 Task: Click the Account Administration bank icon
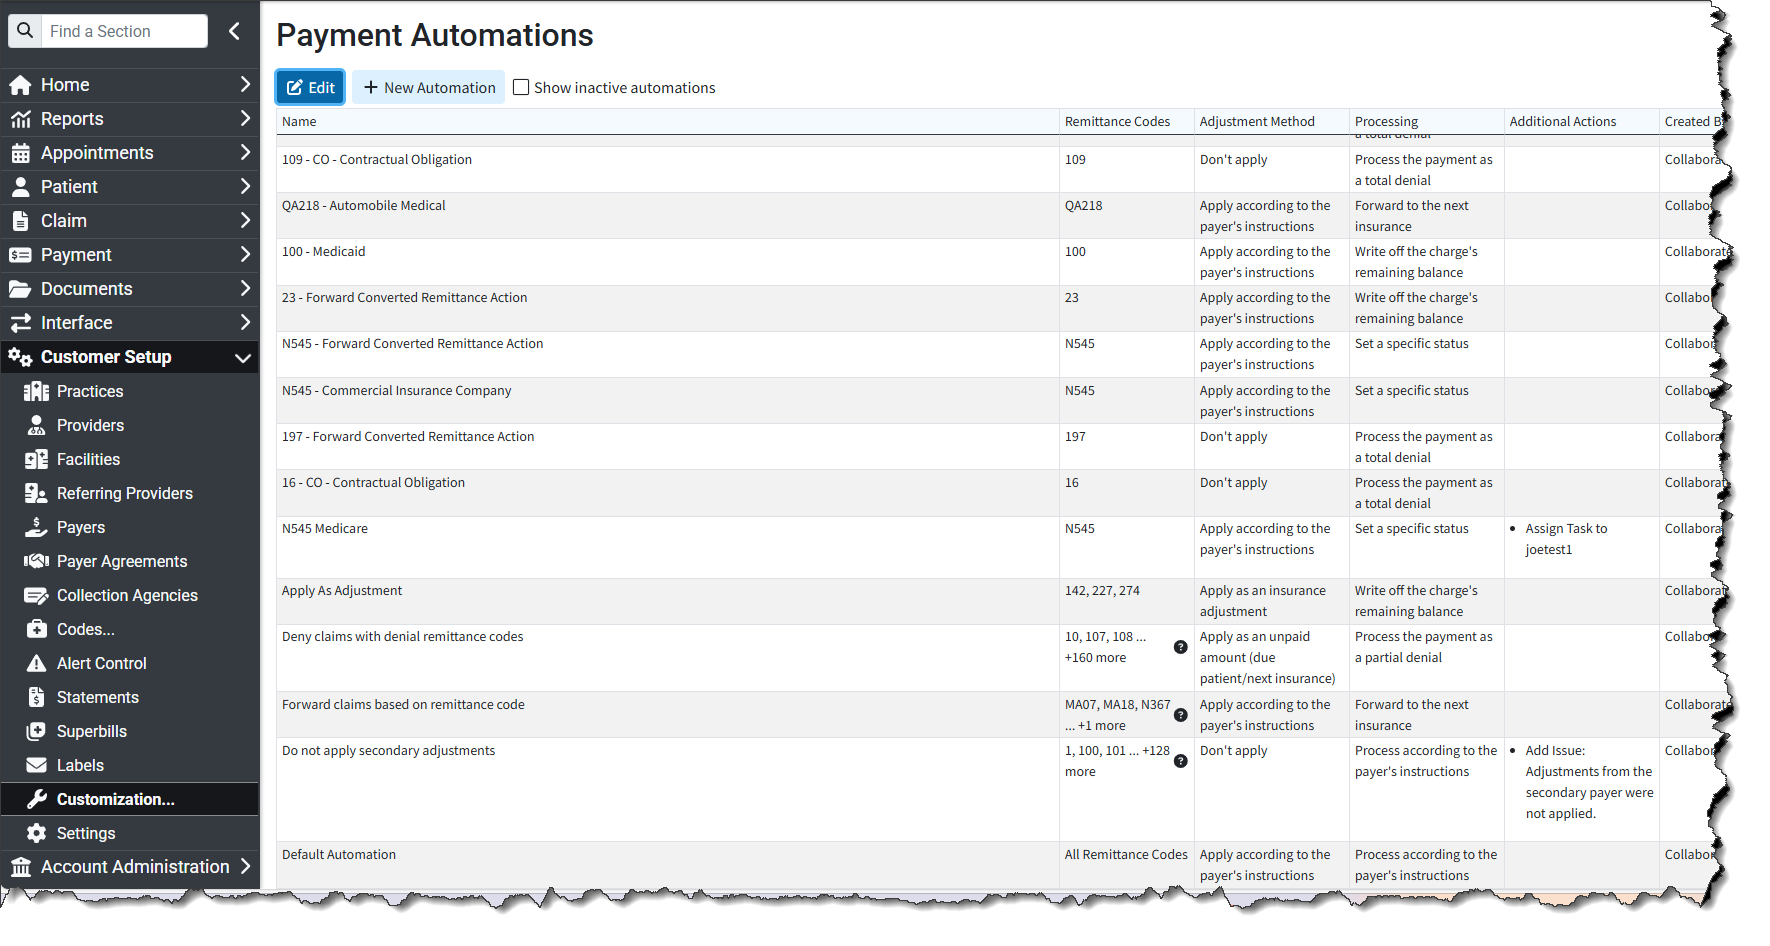[20, 867]
